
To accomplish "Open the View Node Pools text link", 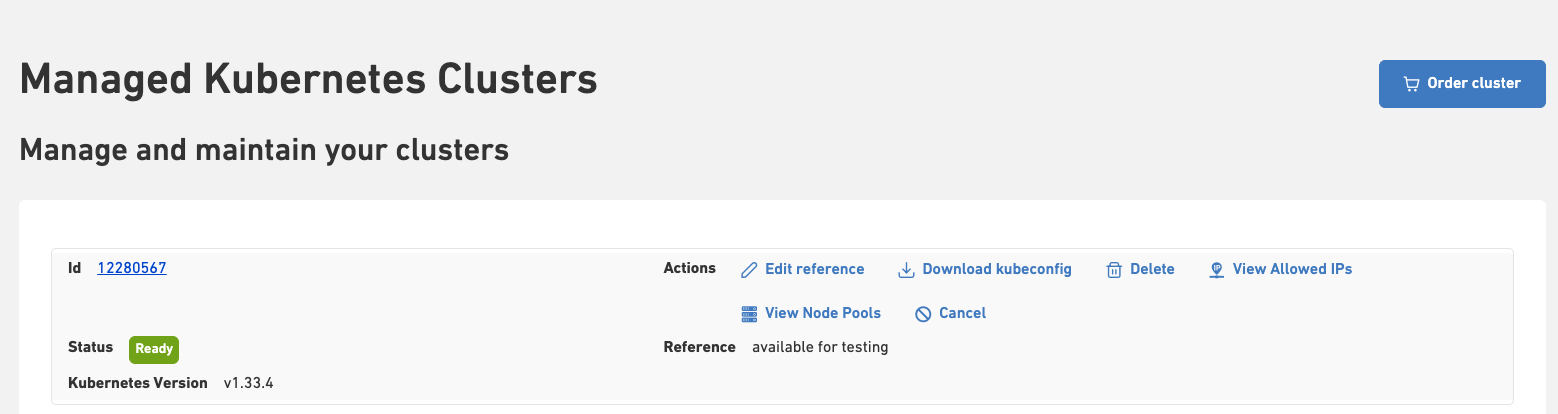I will tap(822, 313).
